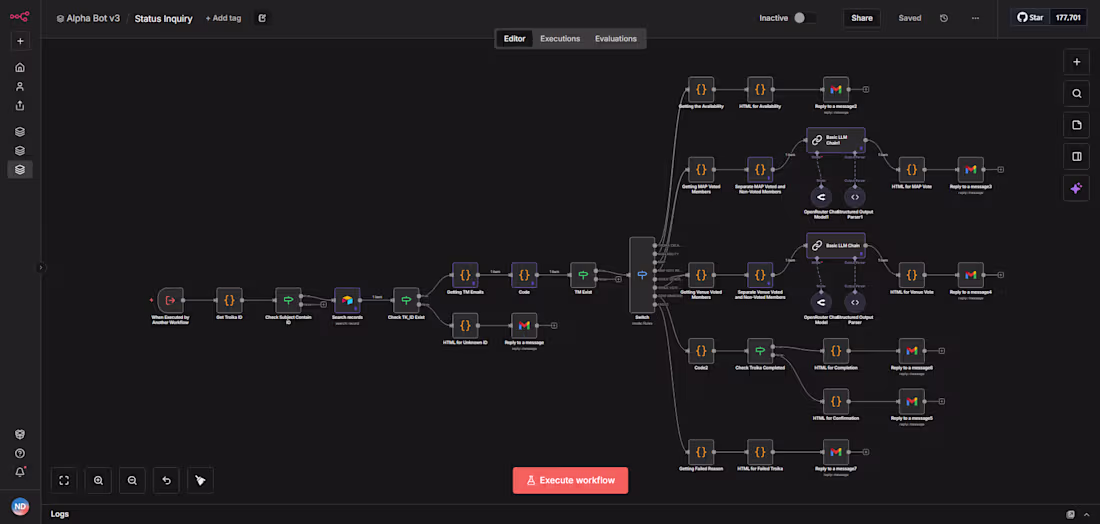Click the Share button
Image resolution: width=1100 pixels, height=524 pixels.
861,18
